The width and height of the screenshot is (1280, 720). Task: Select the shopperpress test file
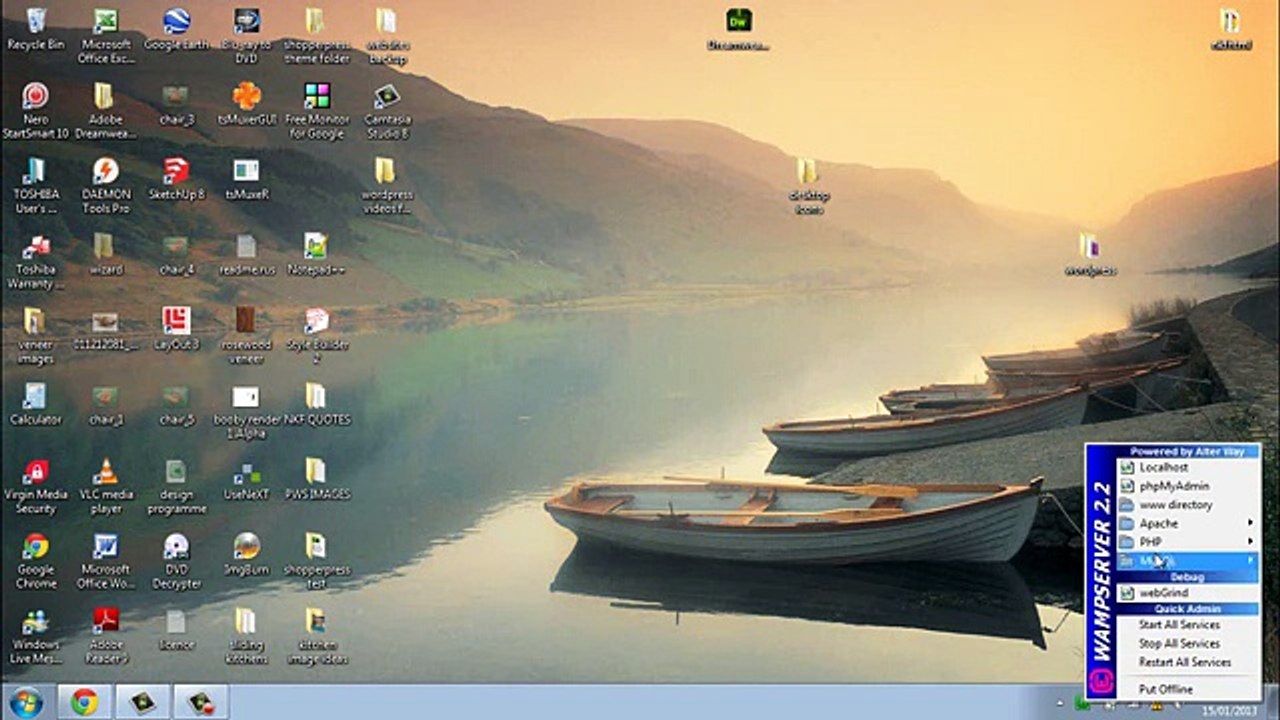tap(316, 561)
